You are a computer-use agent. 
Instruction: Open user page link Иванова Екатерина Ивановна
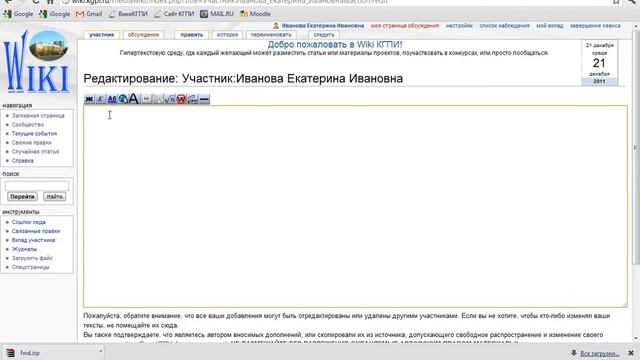(x=322, y=26)
